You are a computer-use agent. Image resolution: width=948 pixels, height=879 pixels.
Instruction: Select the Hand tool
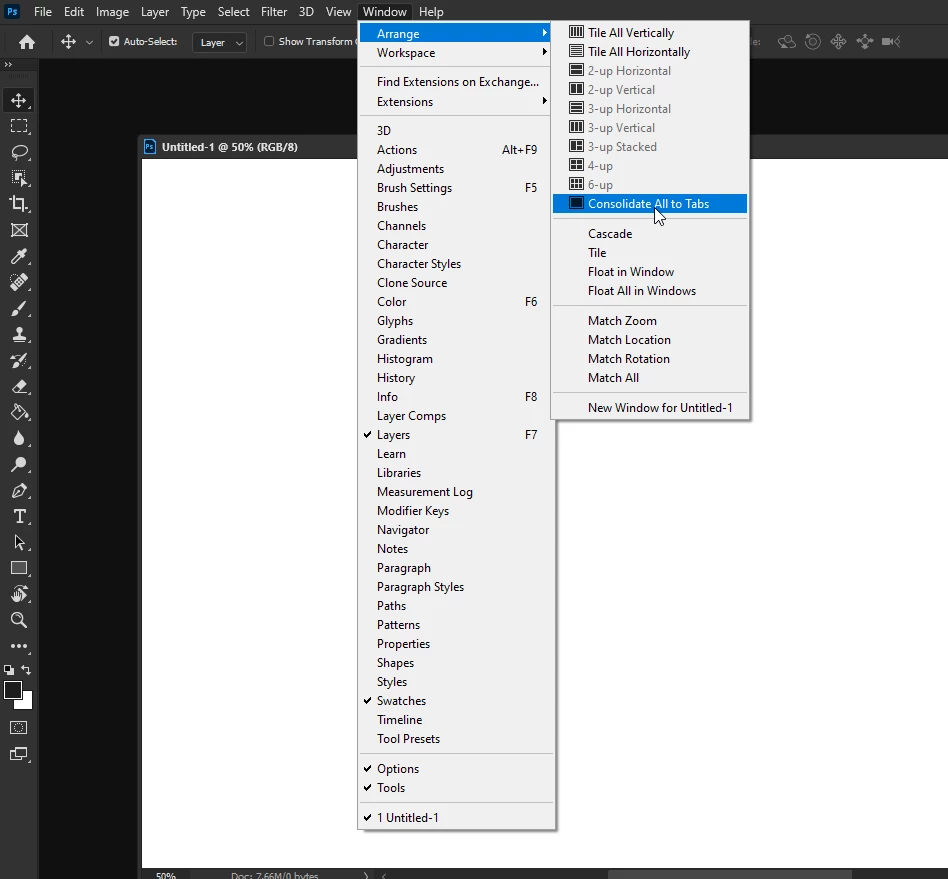tap(19, 594)
